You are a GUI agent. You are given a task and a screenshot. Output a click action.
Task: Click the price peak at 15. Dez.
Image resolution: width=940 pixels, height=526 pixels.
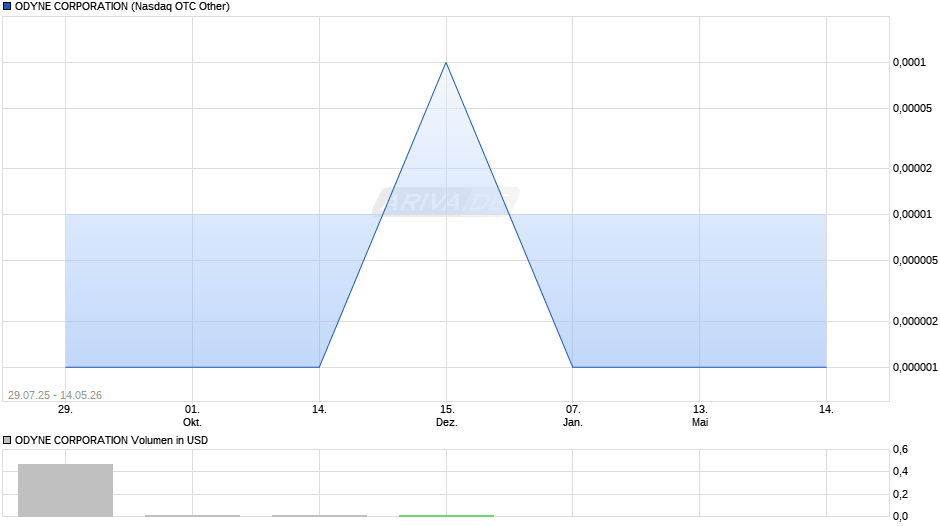(446, 62)
